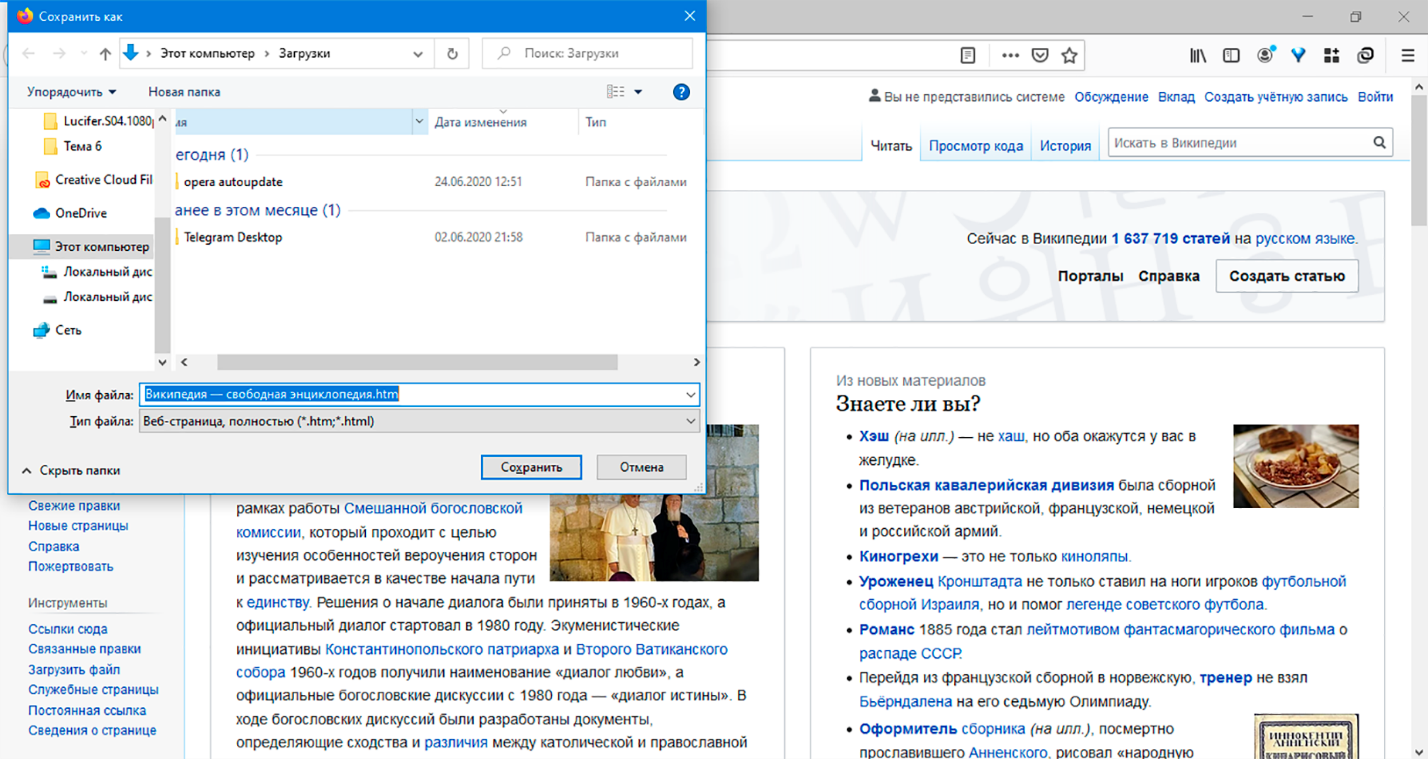Open address path history dropdown arrow
The image size is (1428, 759).
click(x=418, y=54)
